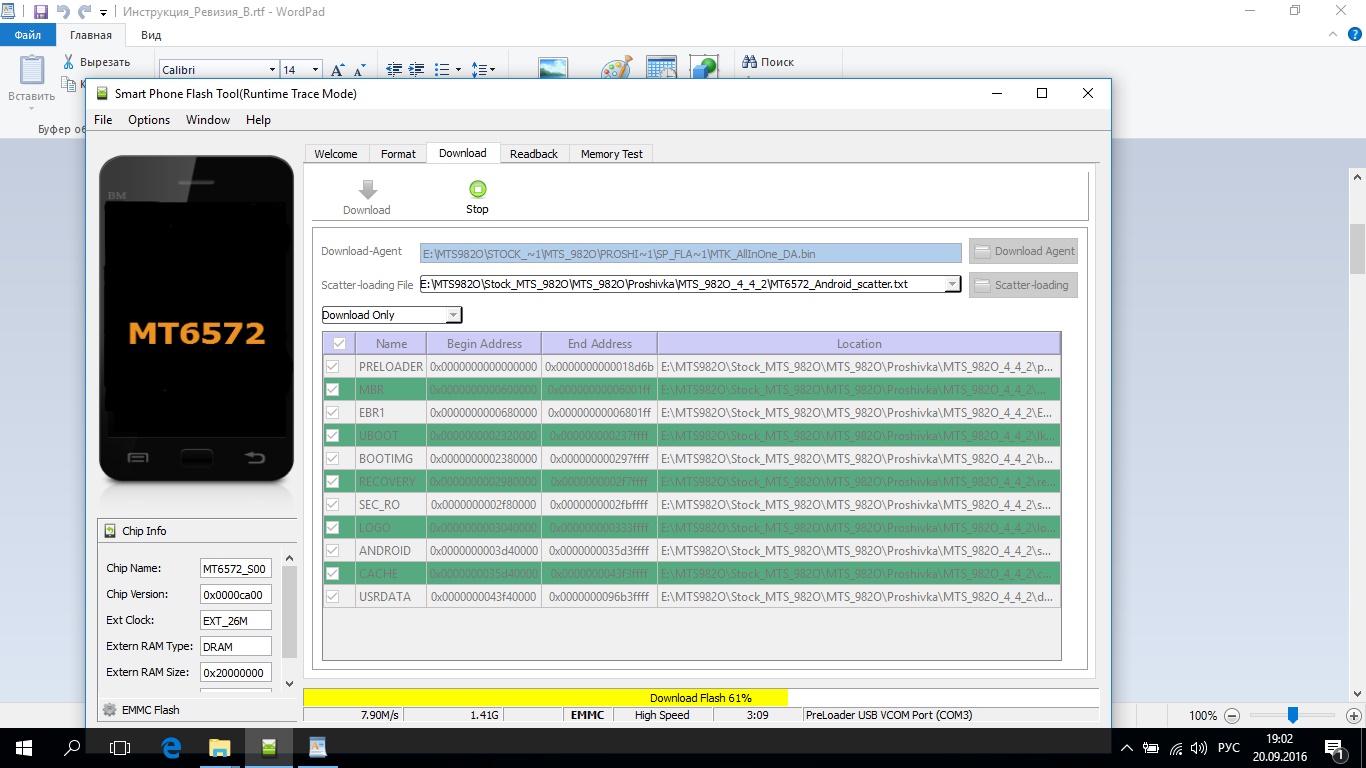The width and height of the screenshot is (1366, 768).
Task: Open the Download Only mode dropdown
Action: click(453, 315)
